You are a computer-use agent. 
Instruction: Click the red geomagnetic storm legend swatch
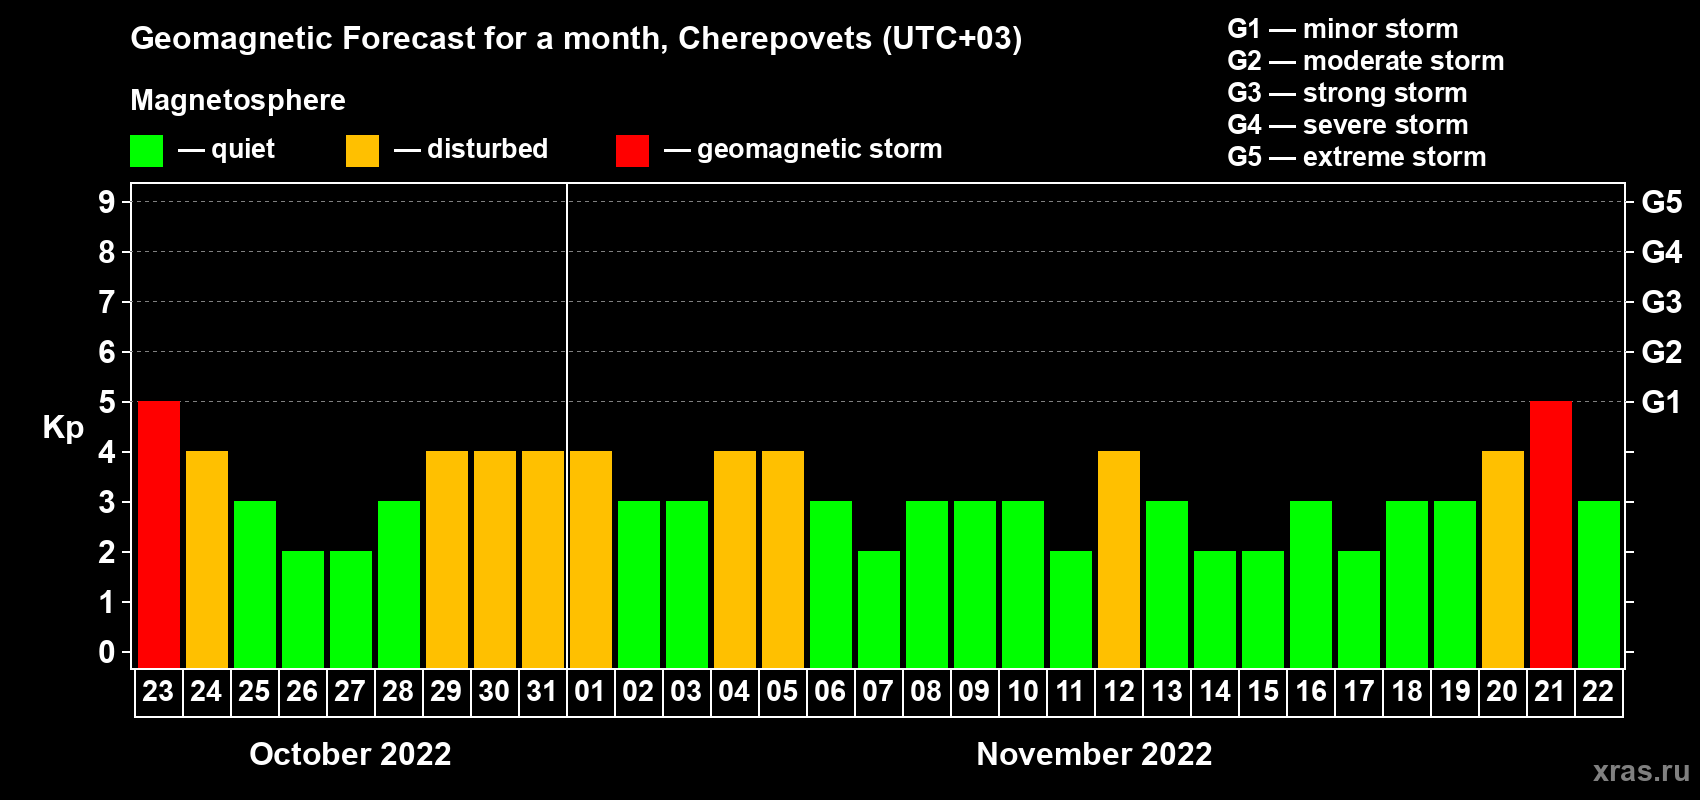pos(632,151)
